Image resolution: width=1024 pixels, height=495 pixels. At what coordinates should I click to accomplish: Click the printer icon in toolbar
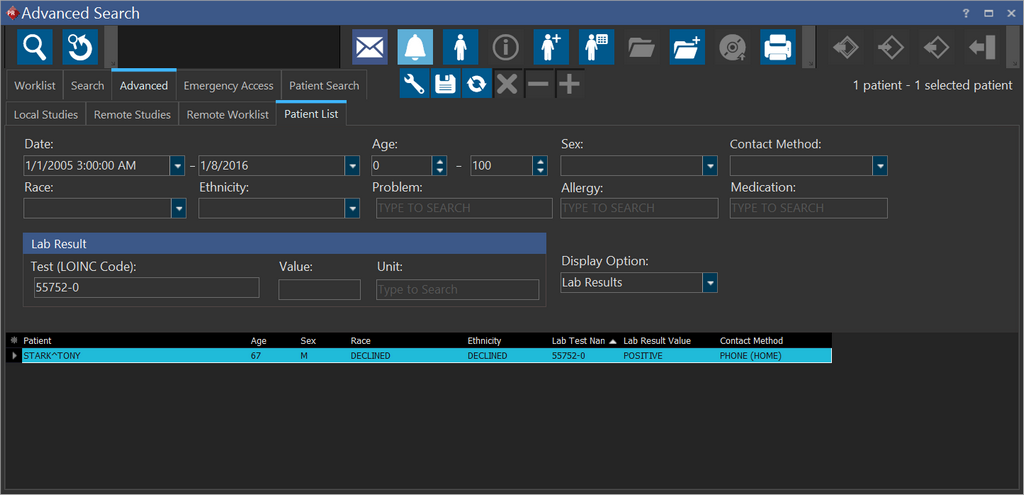[x=777, y=47]
